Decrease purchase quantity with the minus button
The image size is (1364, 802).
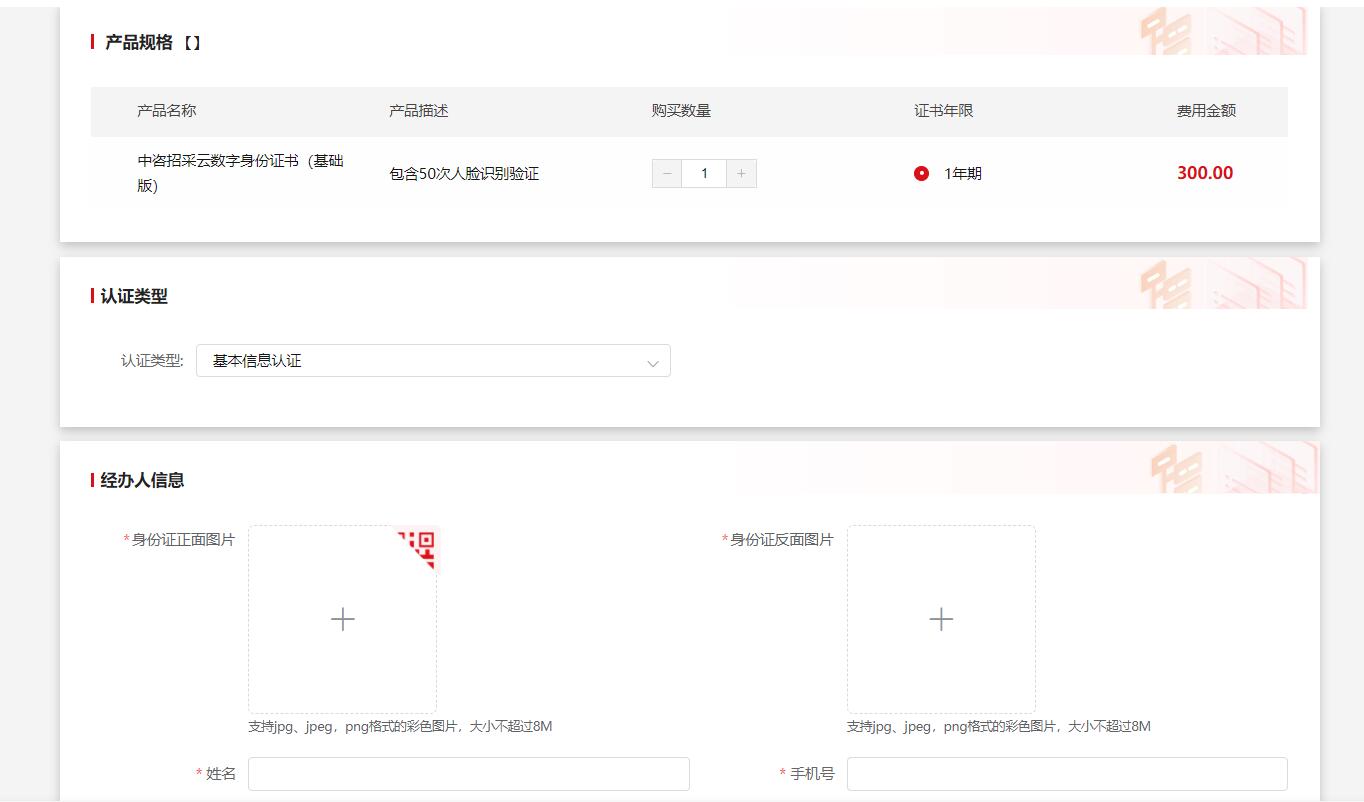(667, 174)
